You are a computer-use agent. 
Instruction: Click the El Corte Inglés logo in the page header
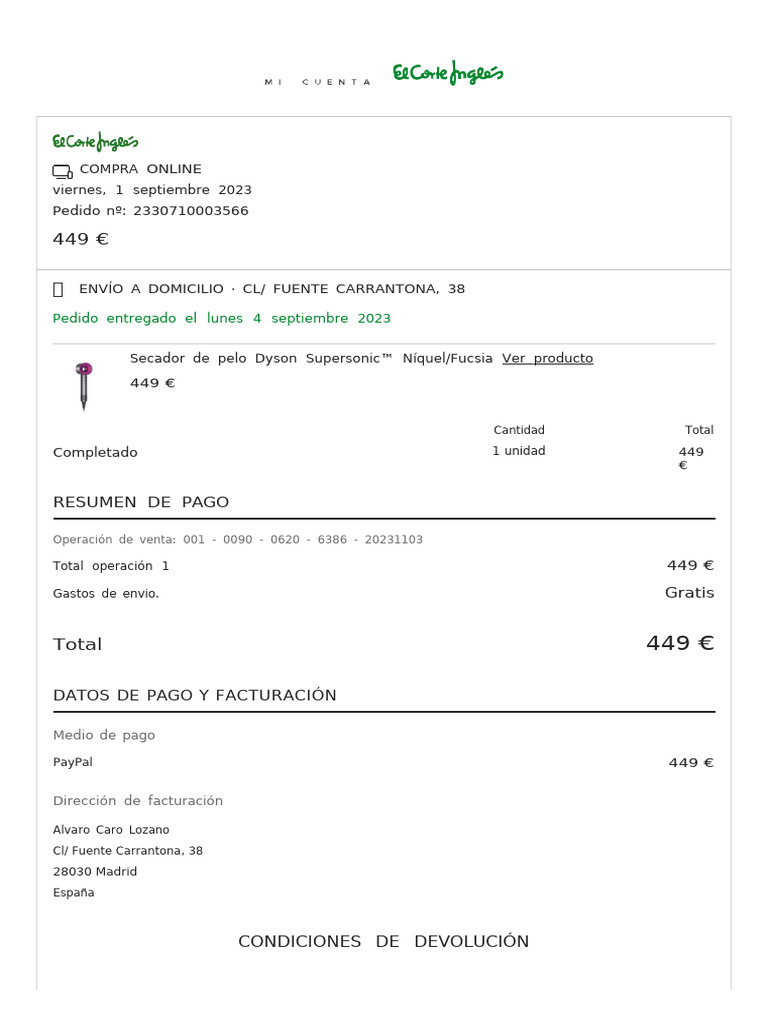coord(447,75)
